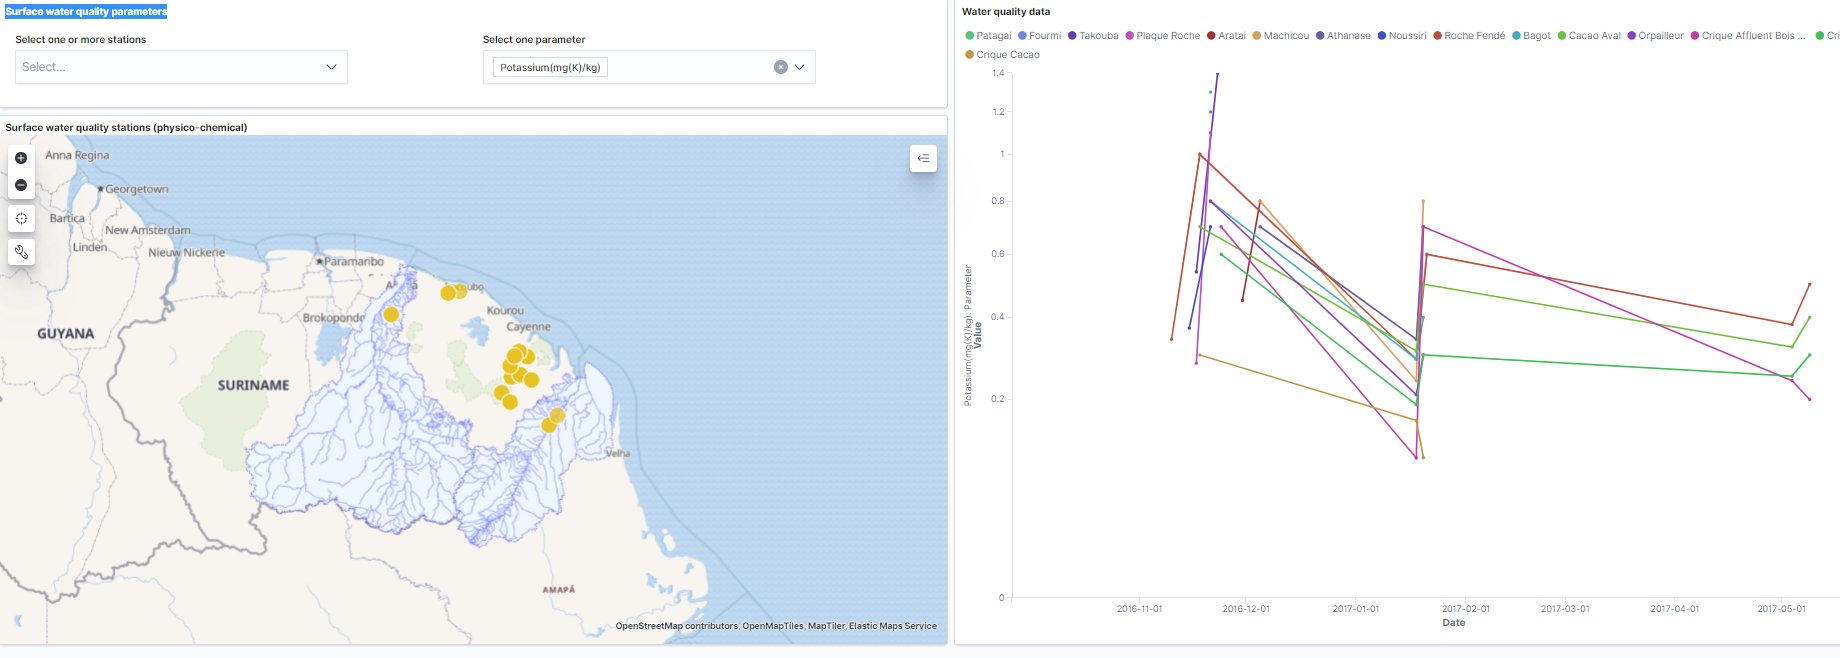
Task: Fit map to data bounds
Action: pyautogui.click(x=21, y=218)
